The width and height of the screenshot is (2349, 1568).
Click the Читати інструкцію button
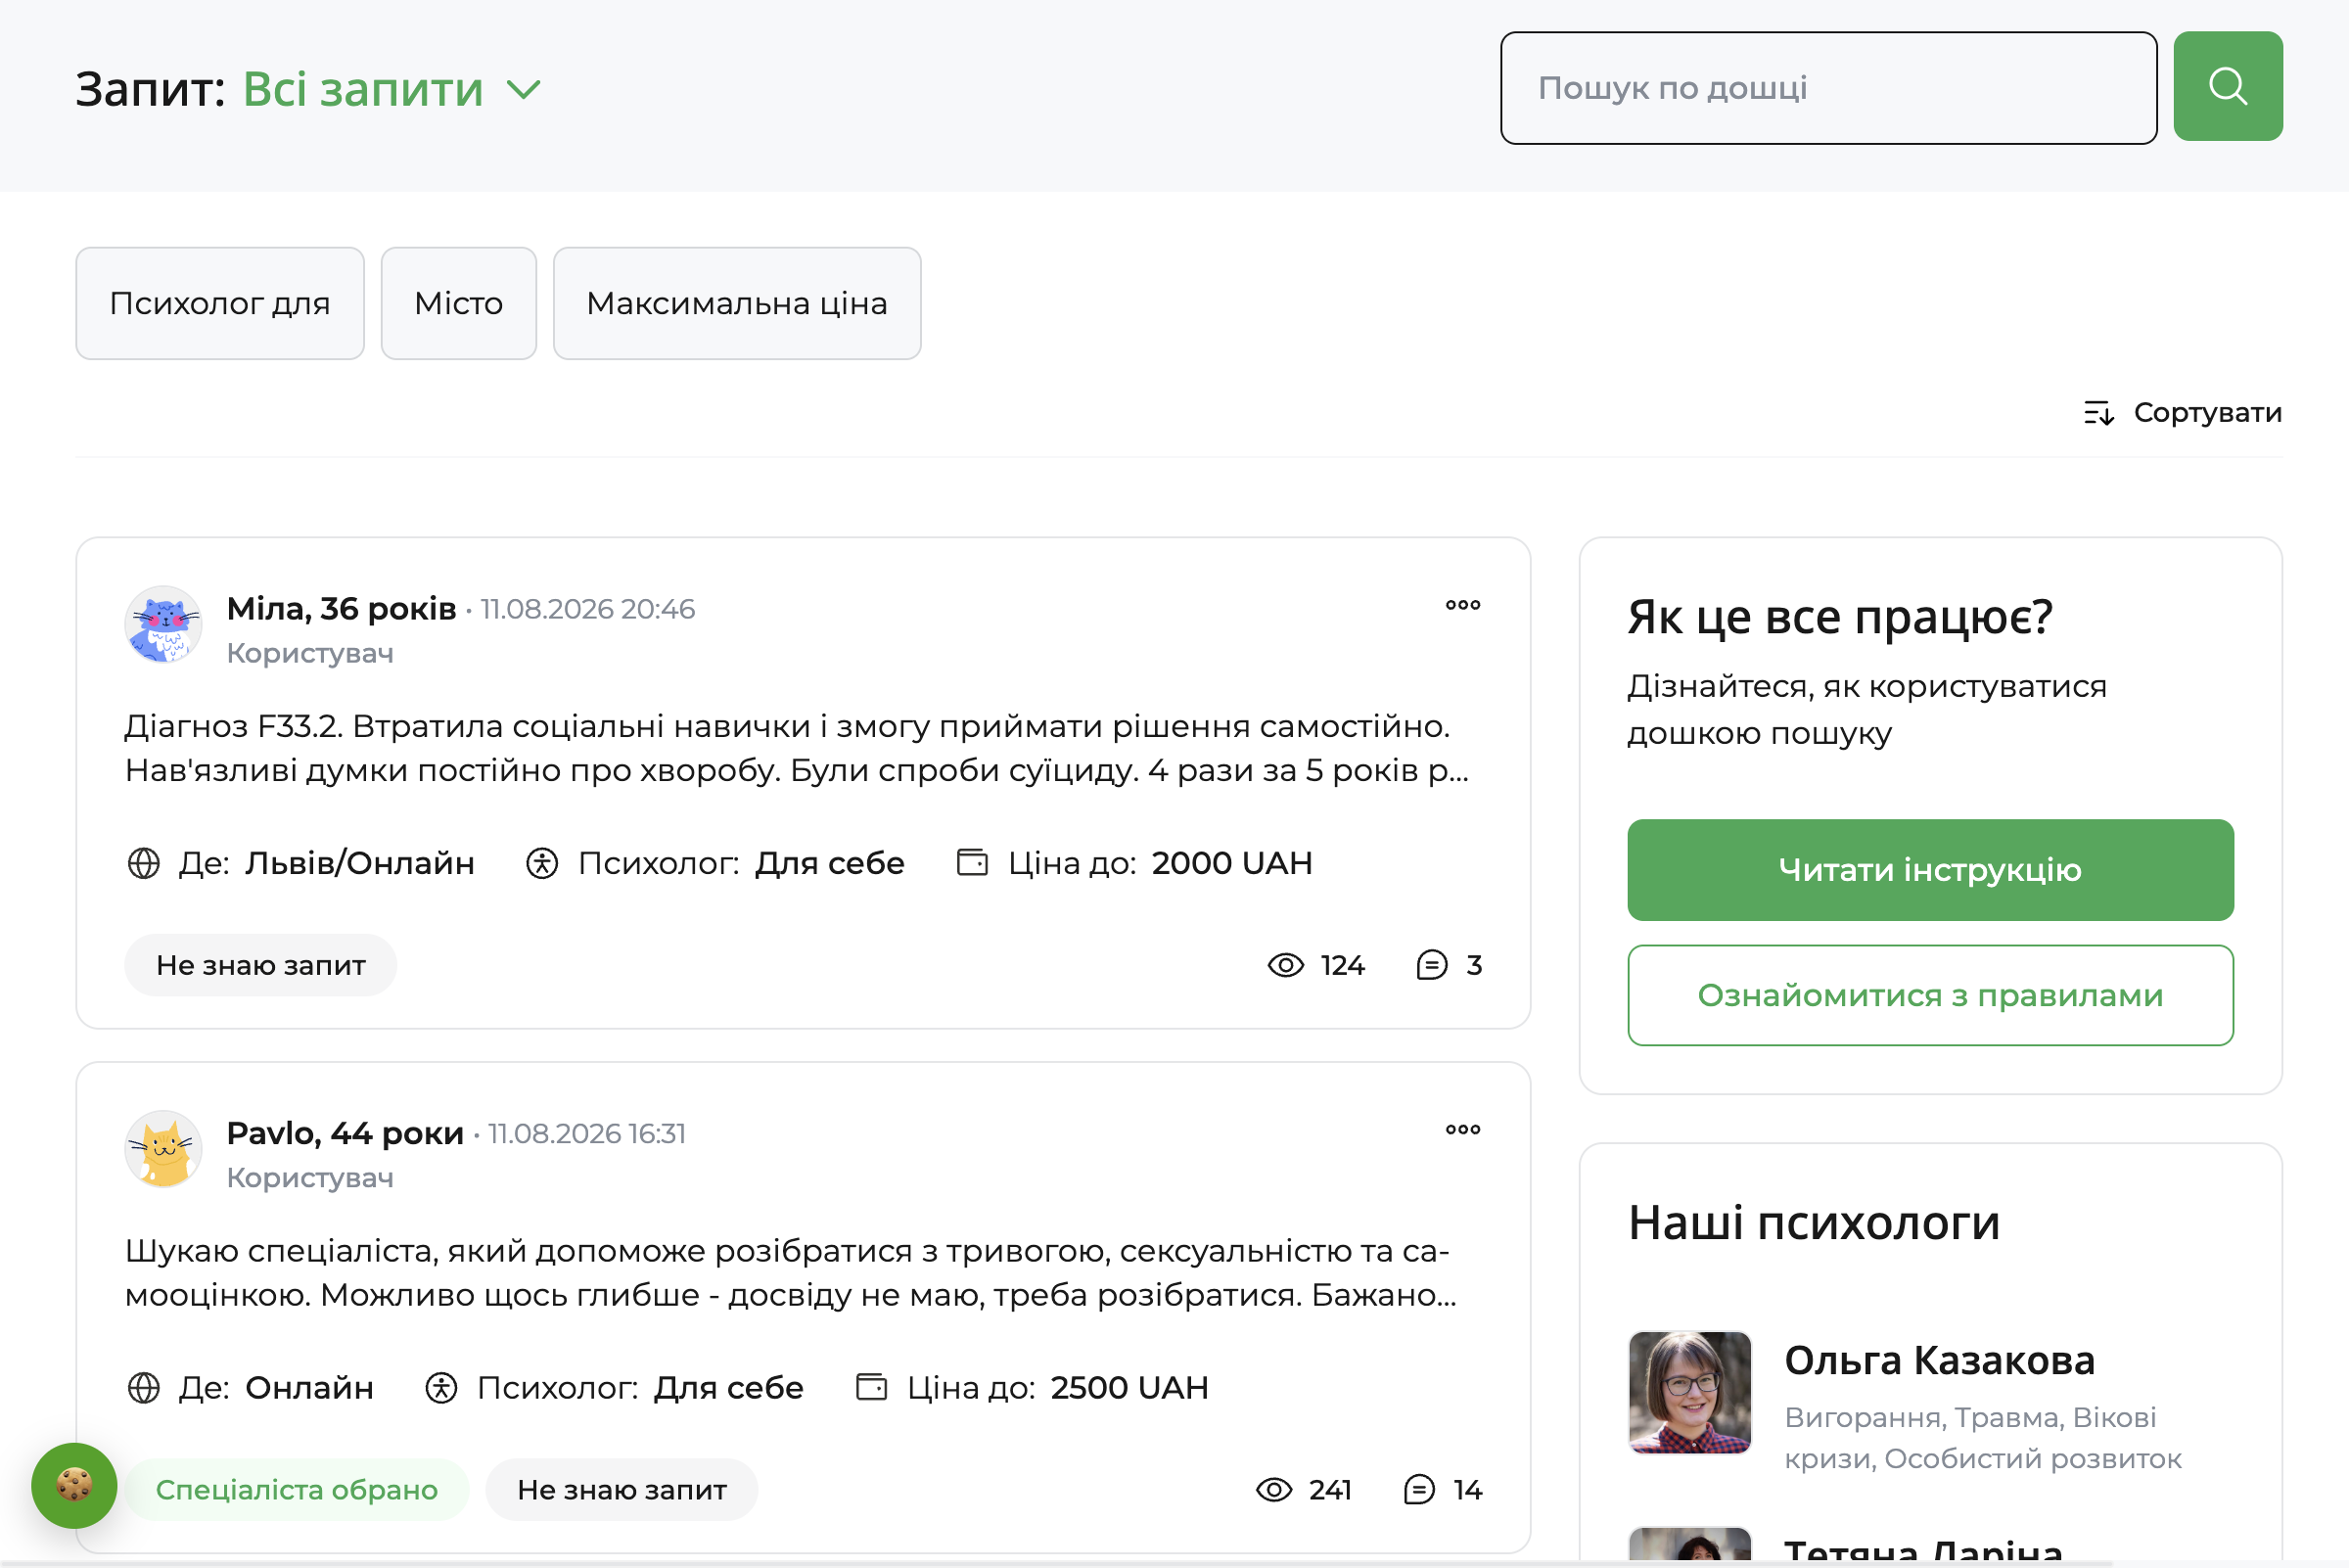pos(1929,869)
